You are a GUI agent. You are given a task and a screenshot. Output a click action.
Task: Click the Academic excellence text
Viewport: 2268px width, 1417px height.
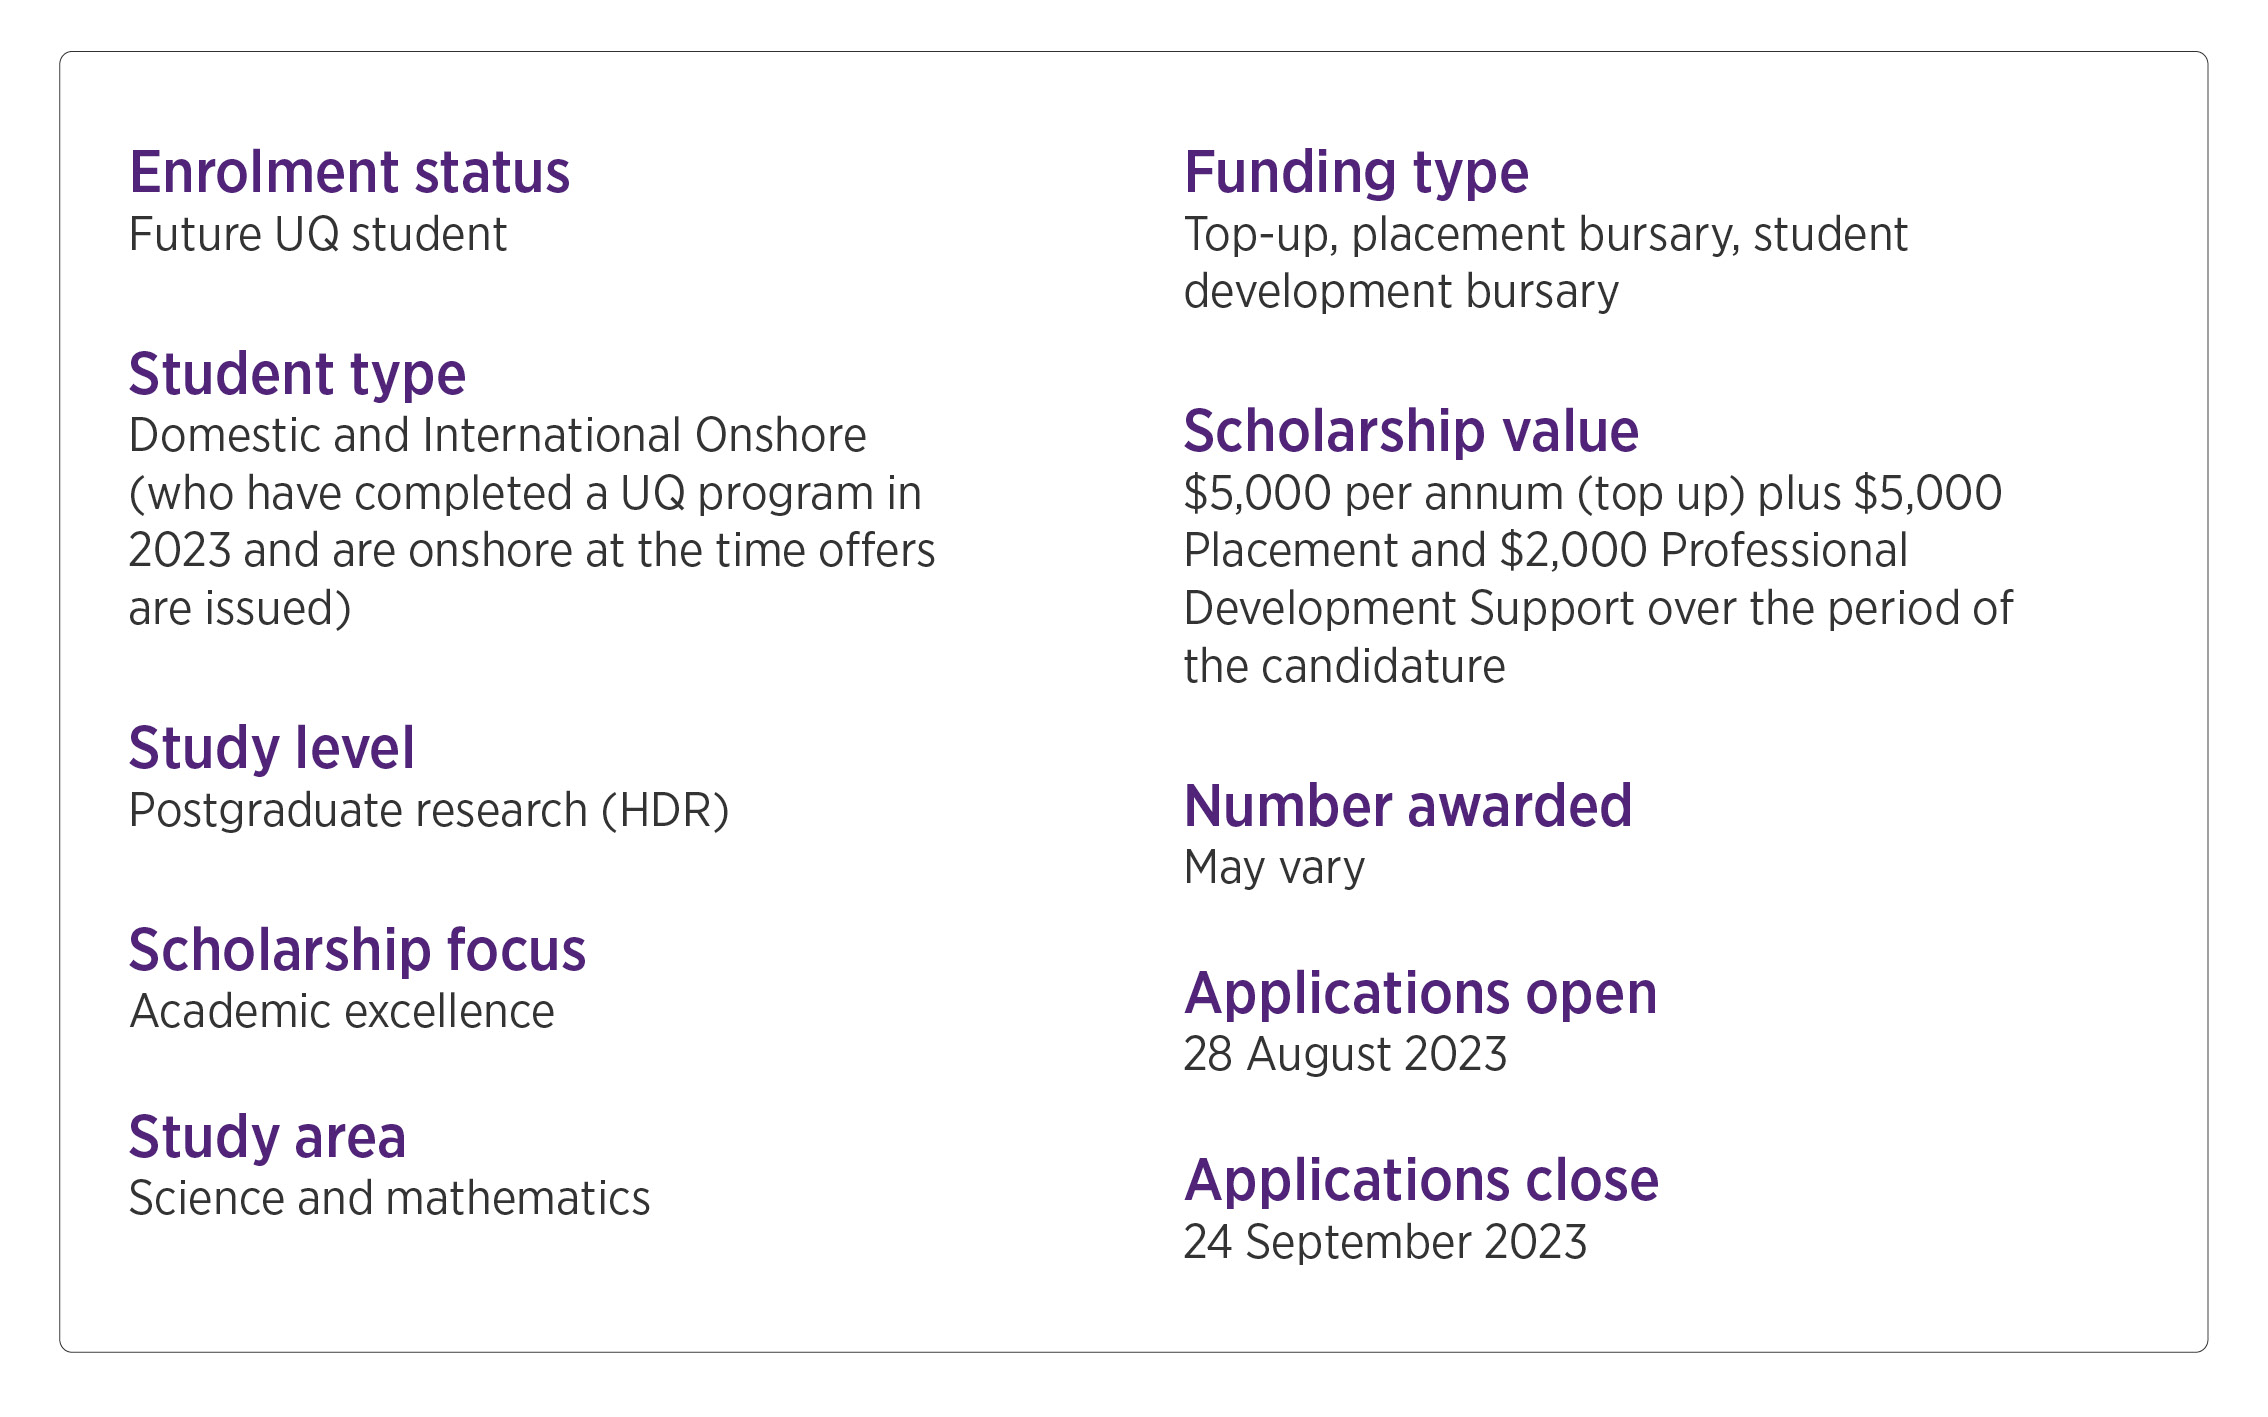342,1012
